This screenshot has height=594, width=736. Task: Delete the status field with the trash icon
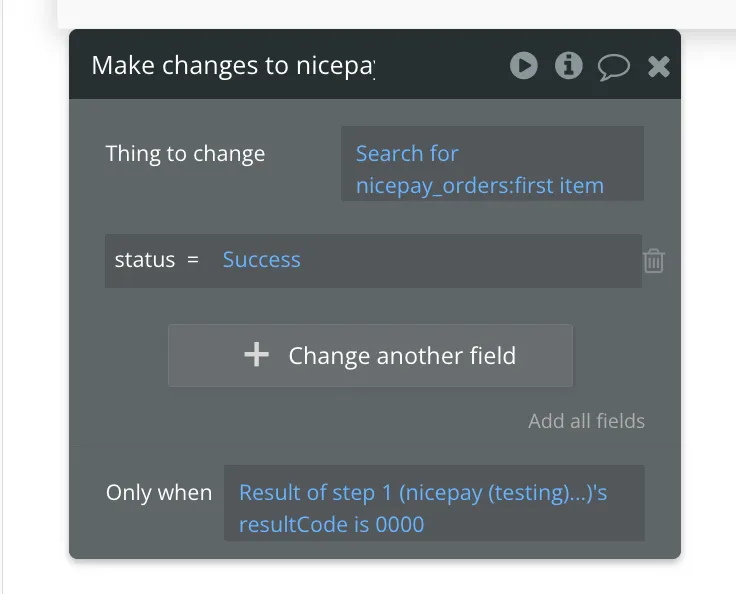point(654,261)
